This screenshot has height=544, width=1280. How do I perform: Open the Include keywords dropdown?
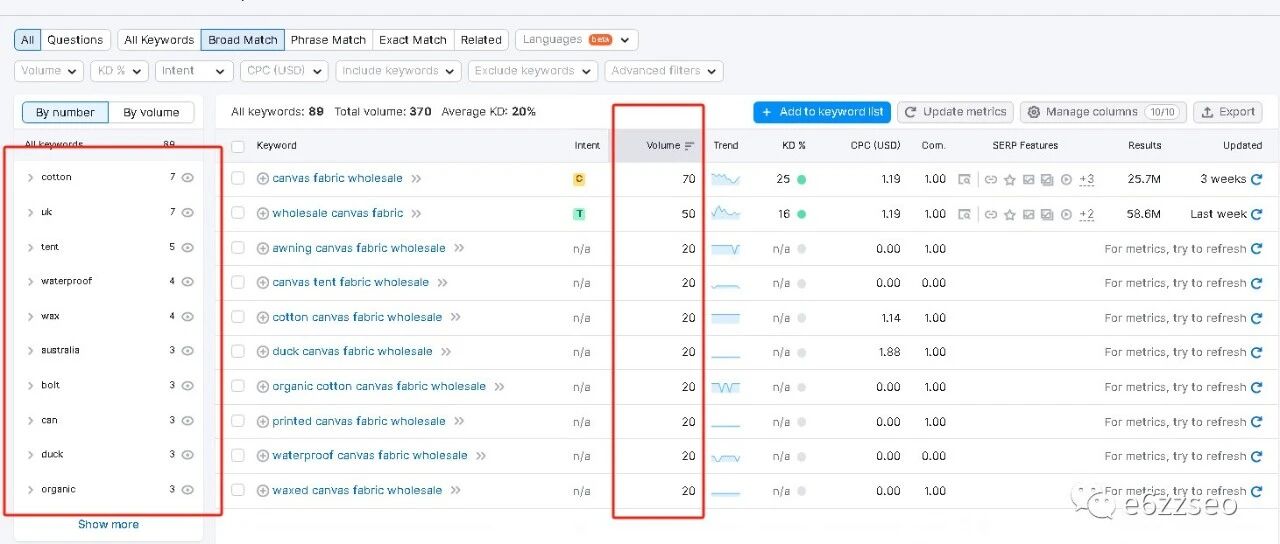click(x=398, y=71)
